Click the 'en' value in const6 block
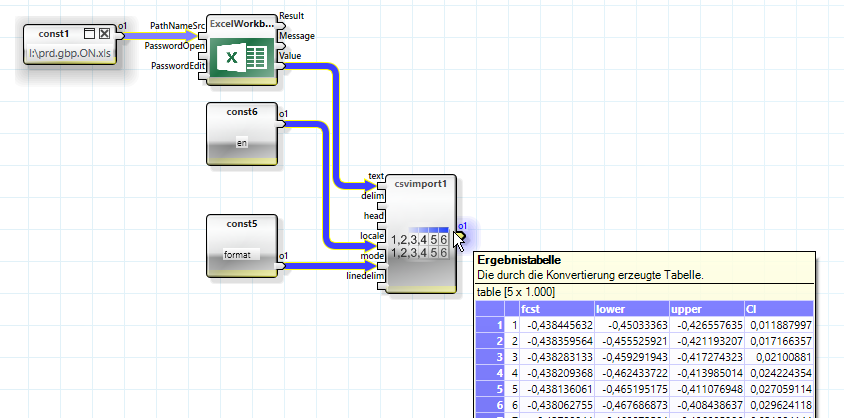Screen dimensions: 844x418 (242, 143)
